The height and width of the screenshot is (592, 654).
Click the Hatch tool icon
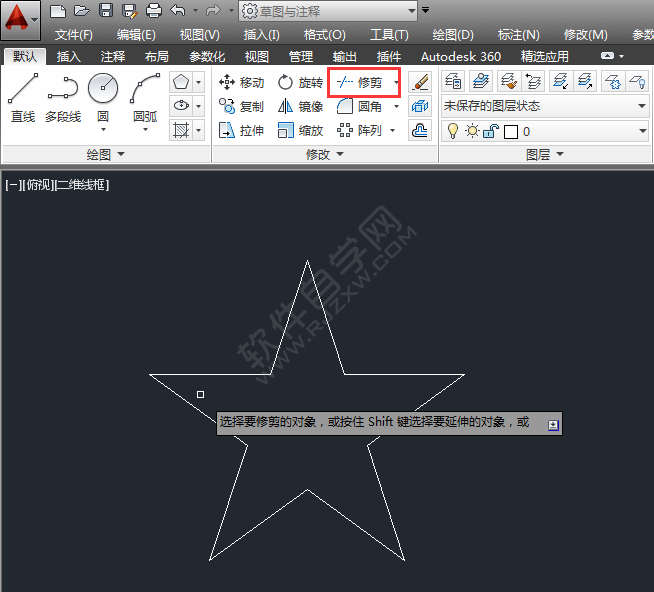181,130
